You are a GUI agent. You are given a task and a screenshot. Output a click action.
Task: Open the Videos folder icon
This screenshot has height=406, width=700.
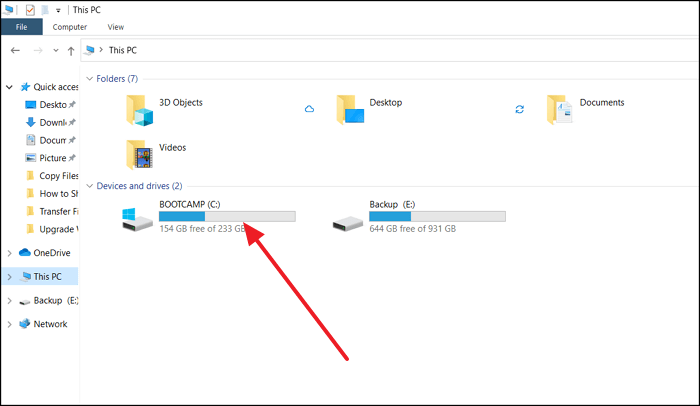pos(141,153)
